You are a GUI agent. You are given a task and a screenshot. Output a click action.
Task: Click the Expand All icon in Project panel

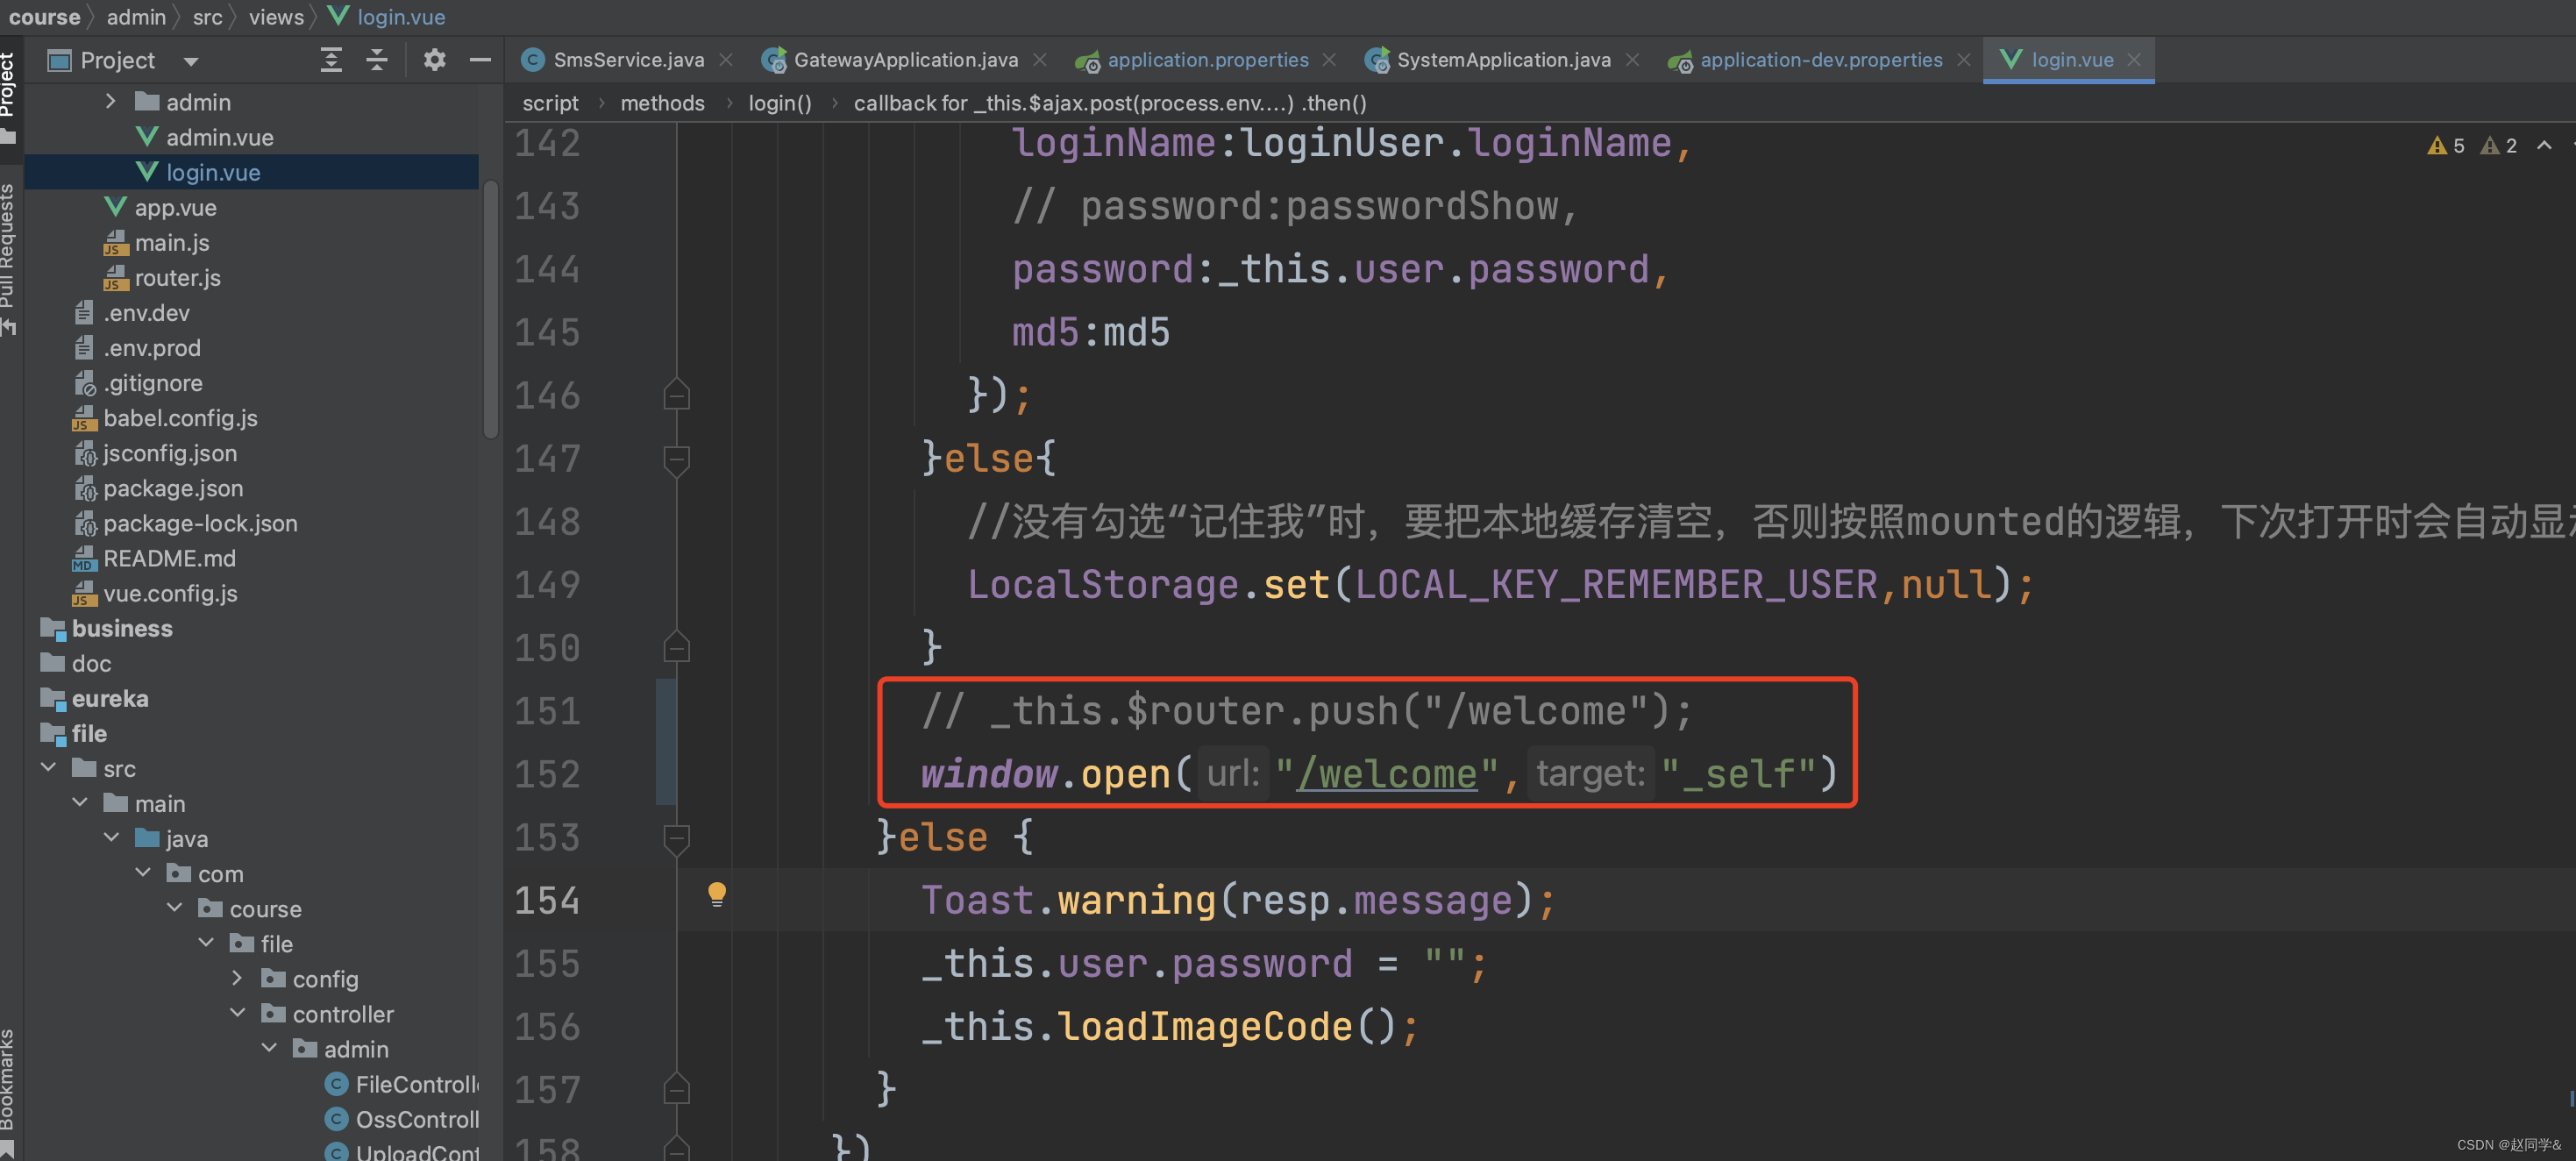pos(331,60)
